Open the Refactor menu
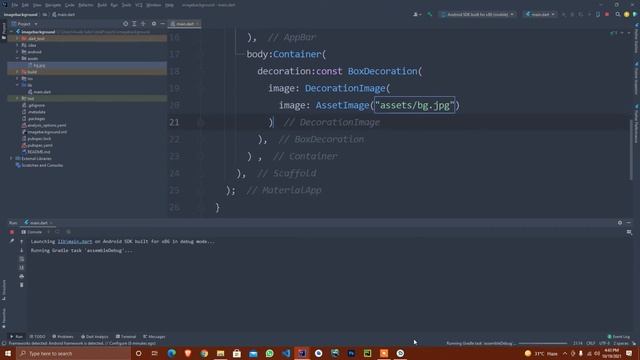This screenshot has width=640, height=360. 86,5
